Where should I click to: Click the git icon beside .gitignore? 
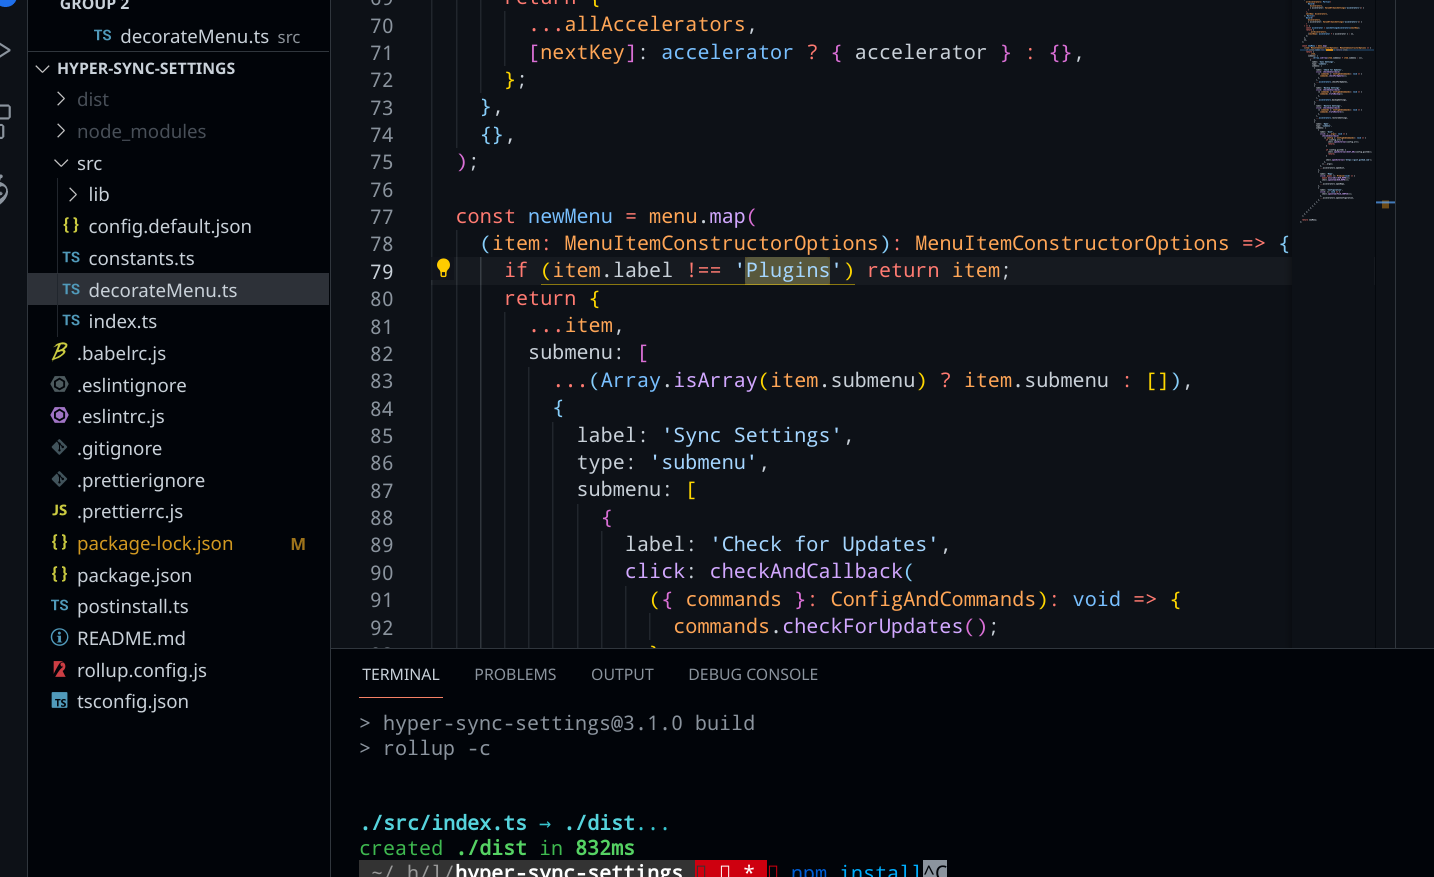pyautogui.click(x=58, y=448)
